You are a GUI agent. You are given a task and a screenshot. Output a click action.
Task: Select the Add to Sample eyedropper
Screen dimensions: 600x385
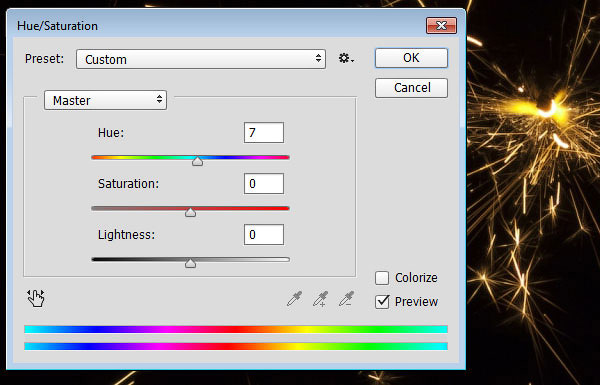320,299
